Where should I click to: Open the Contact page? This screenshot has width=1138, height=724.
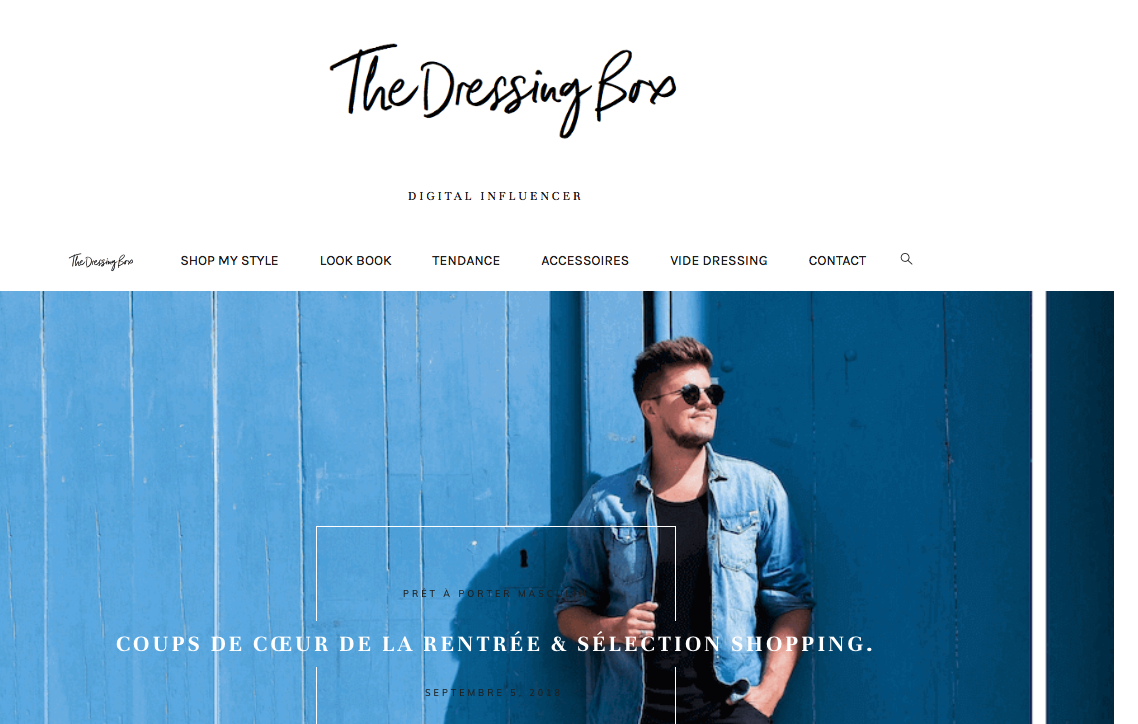click(x=837, y=260)
